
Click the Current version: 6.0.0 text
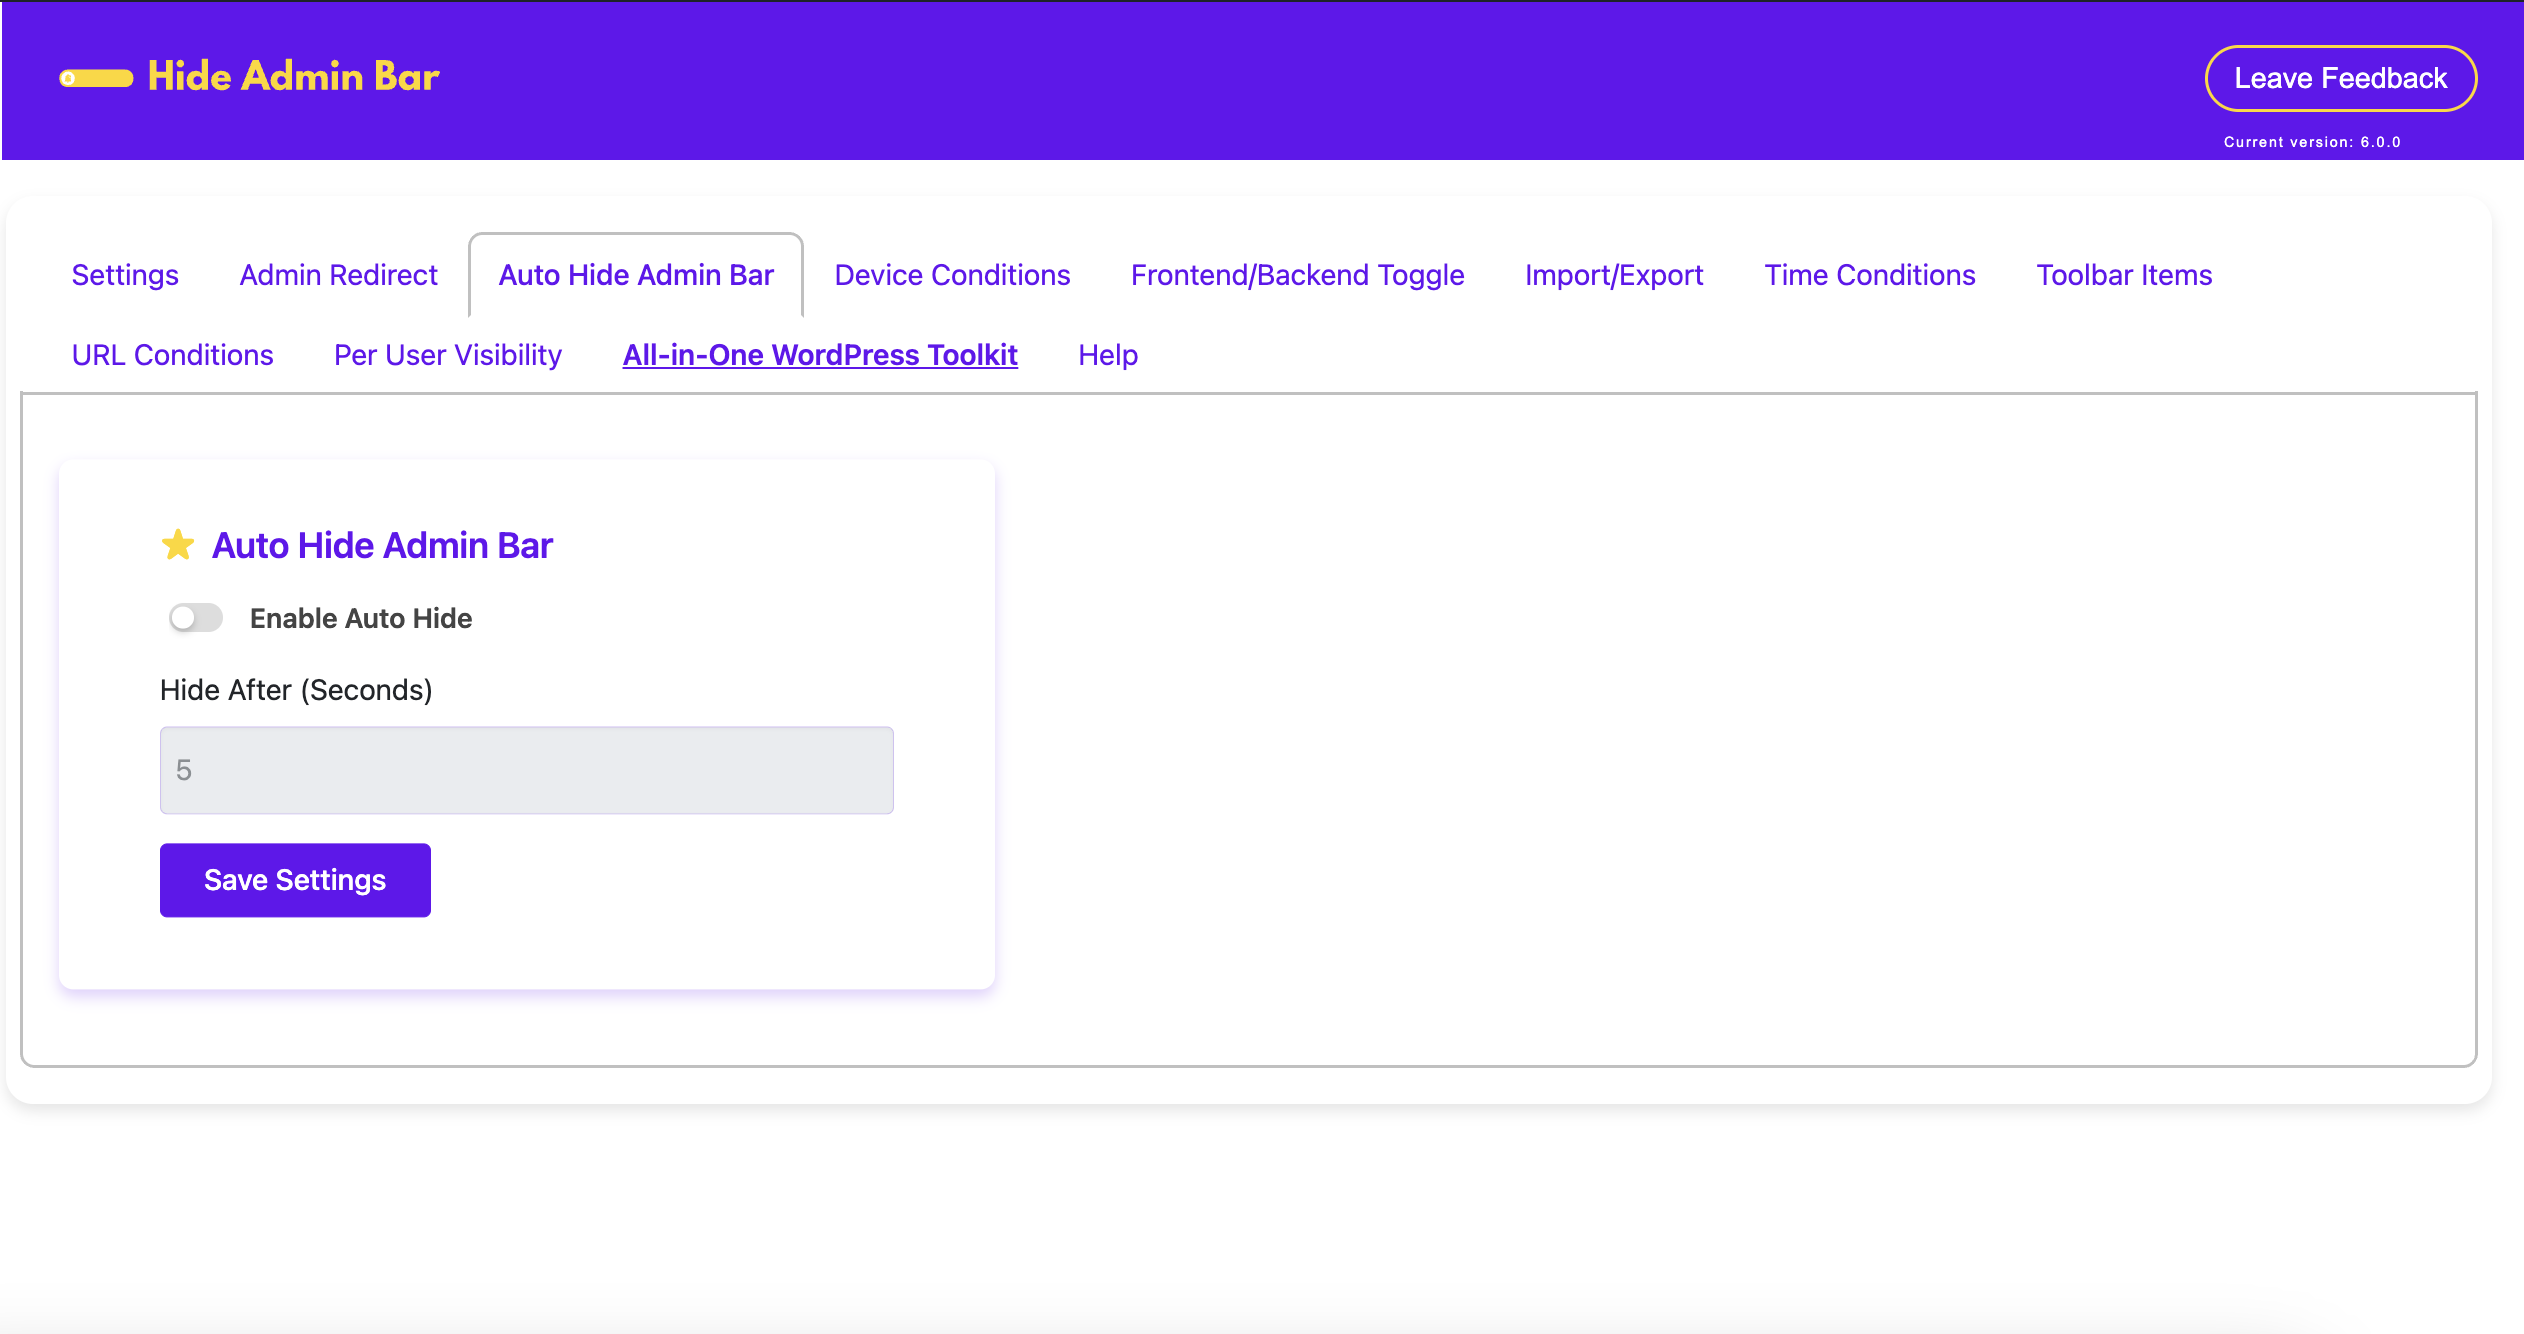pyautogui.click(x=2312, y=142)
